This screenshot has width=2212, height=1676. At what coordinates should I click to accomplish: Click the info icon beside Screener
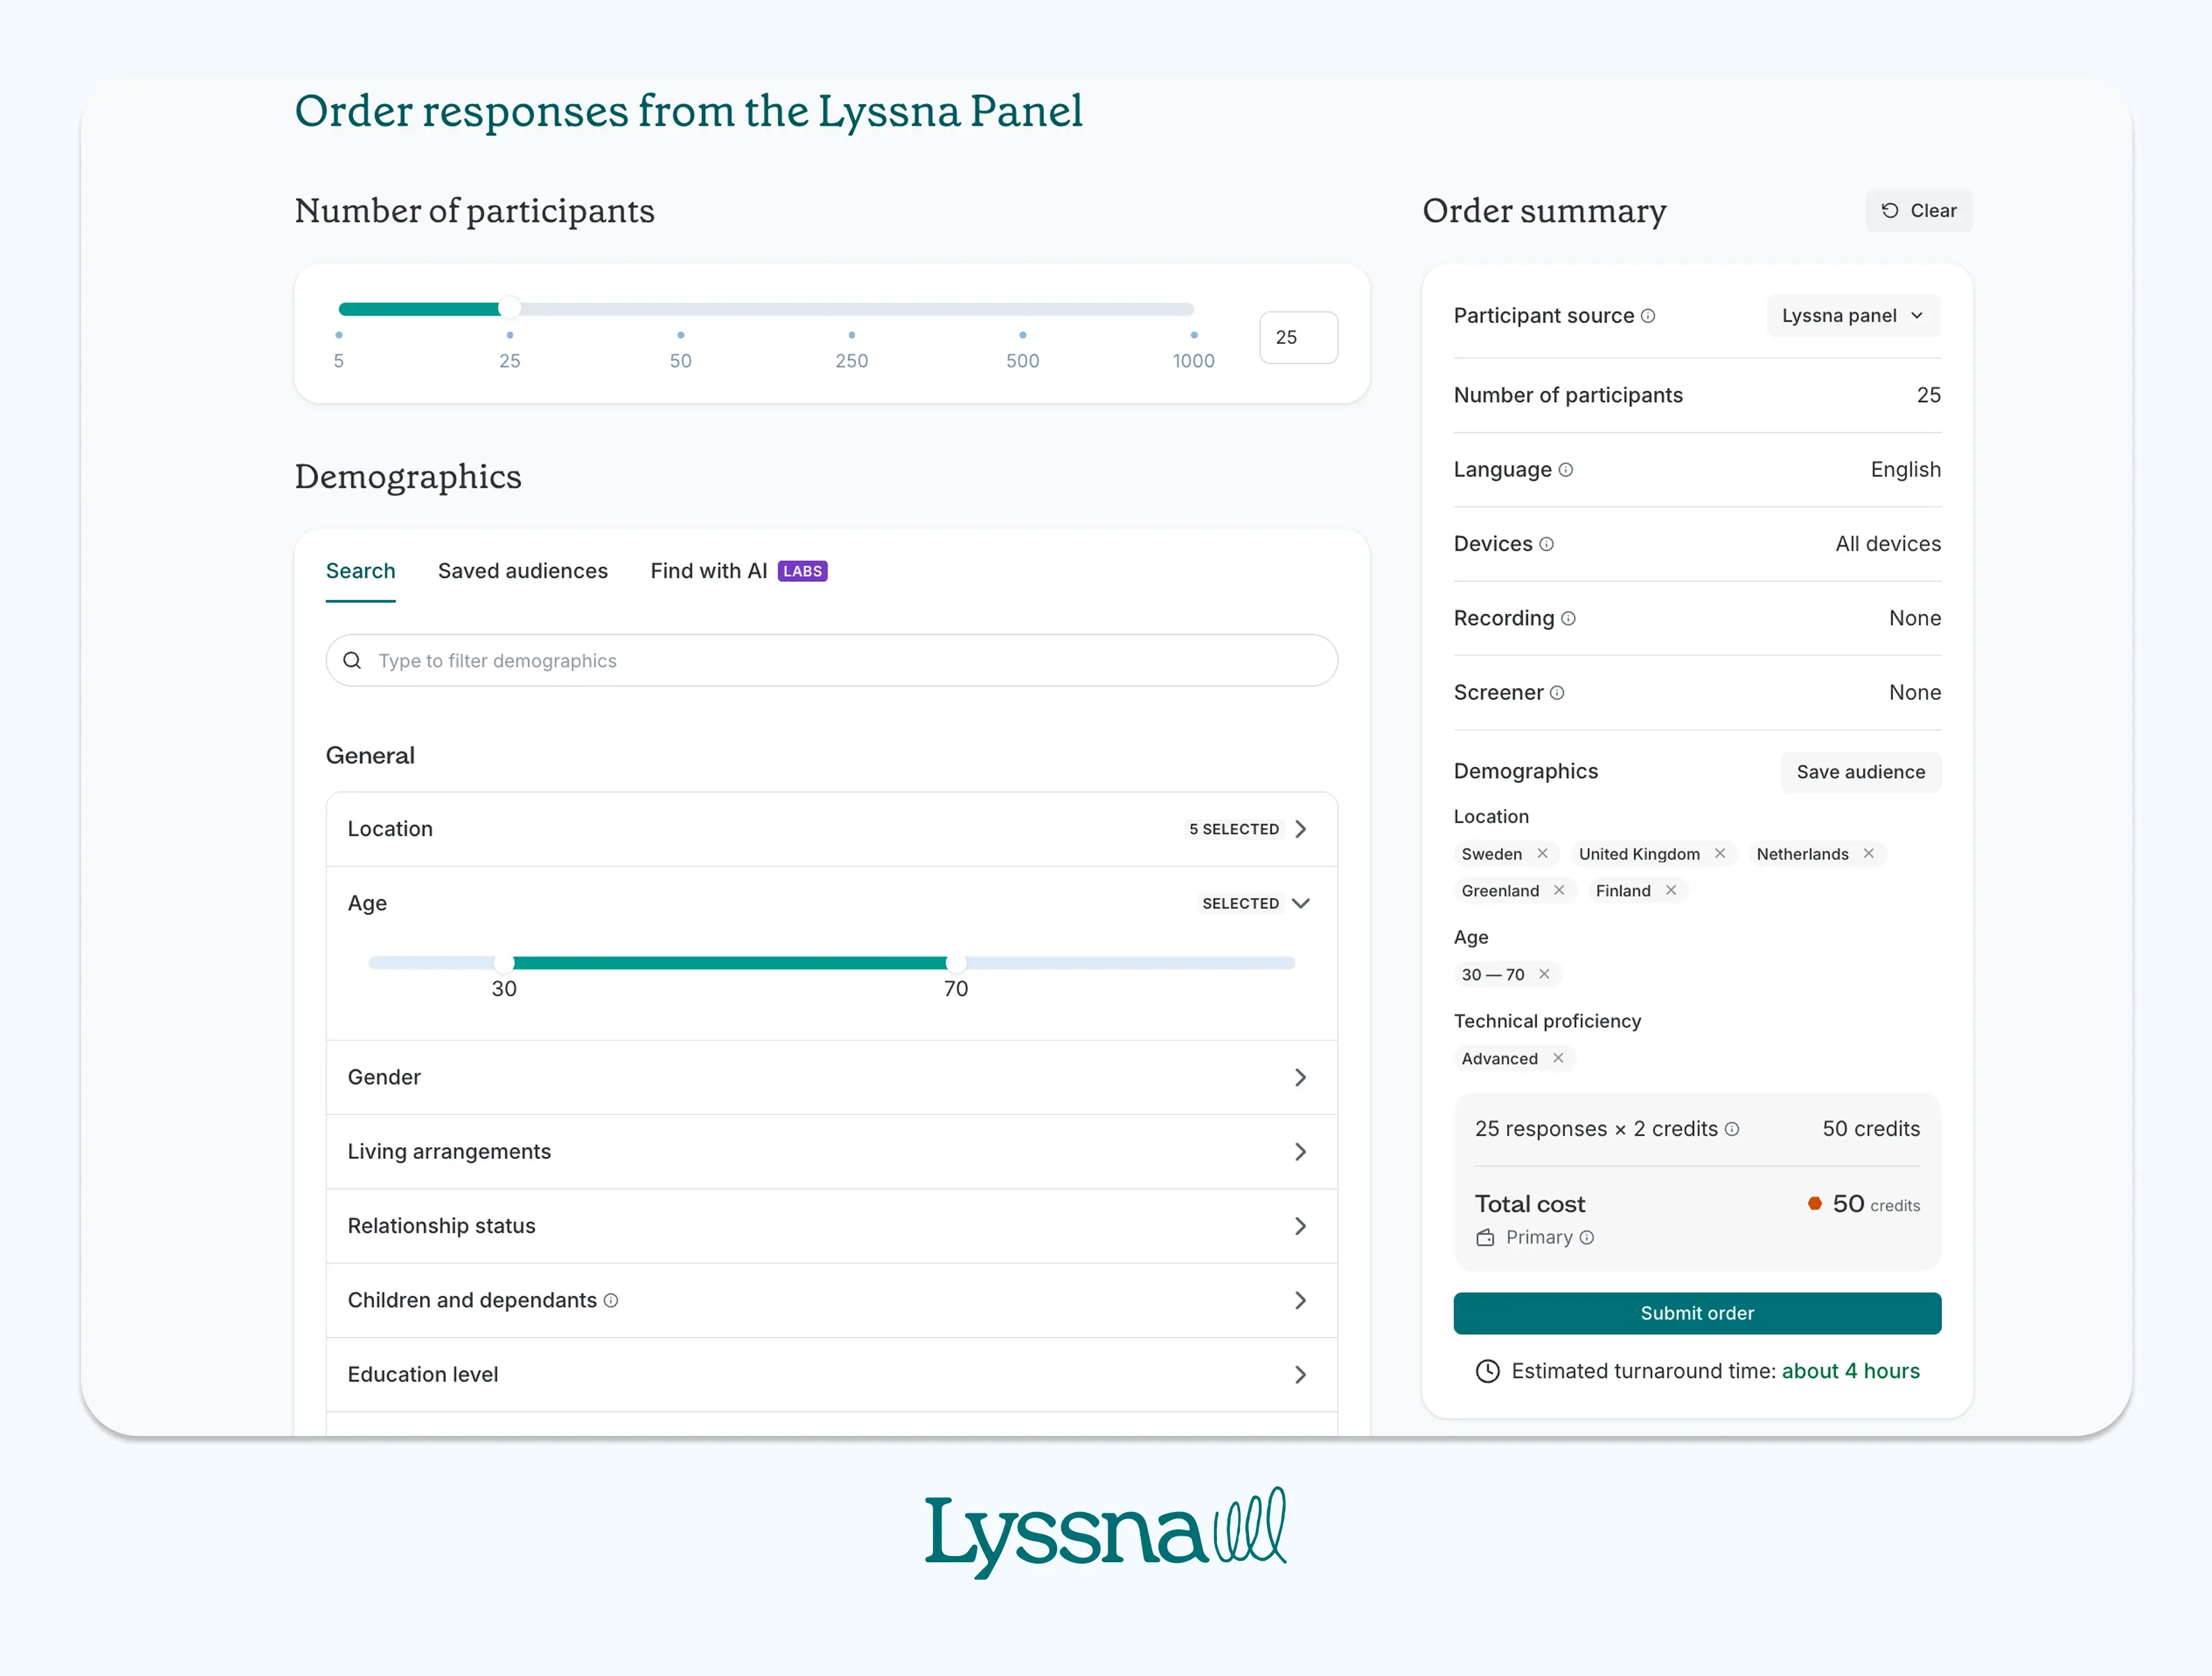point(1558,693)
